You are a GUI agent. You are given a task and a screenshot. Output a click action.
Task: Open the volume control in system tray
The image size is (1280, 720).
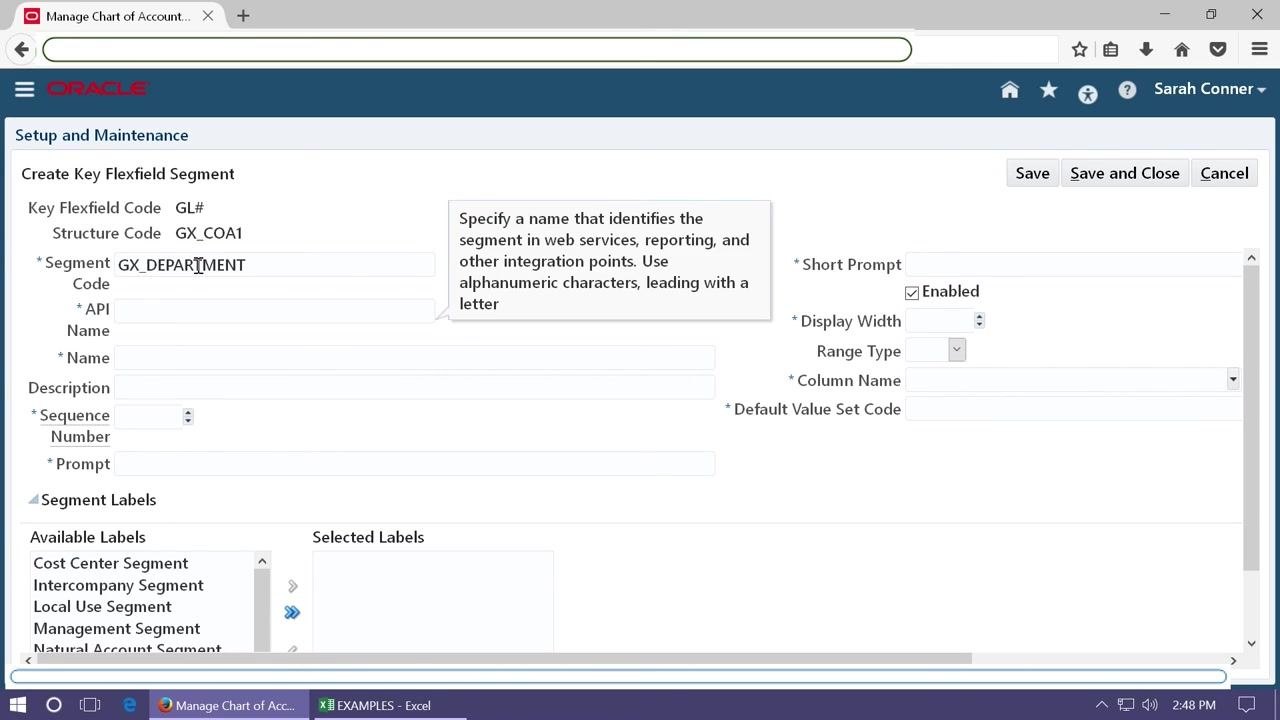1150,705
